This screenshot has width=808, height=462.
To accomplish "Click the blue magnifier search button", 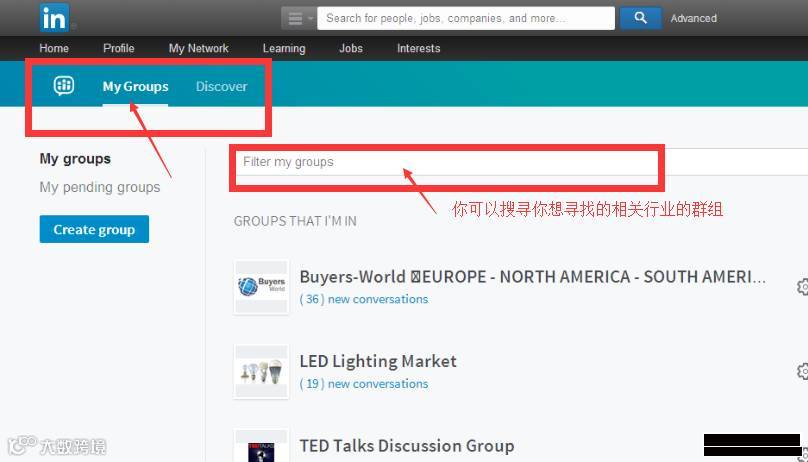I will pos(641,19).
